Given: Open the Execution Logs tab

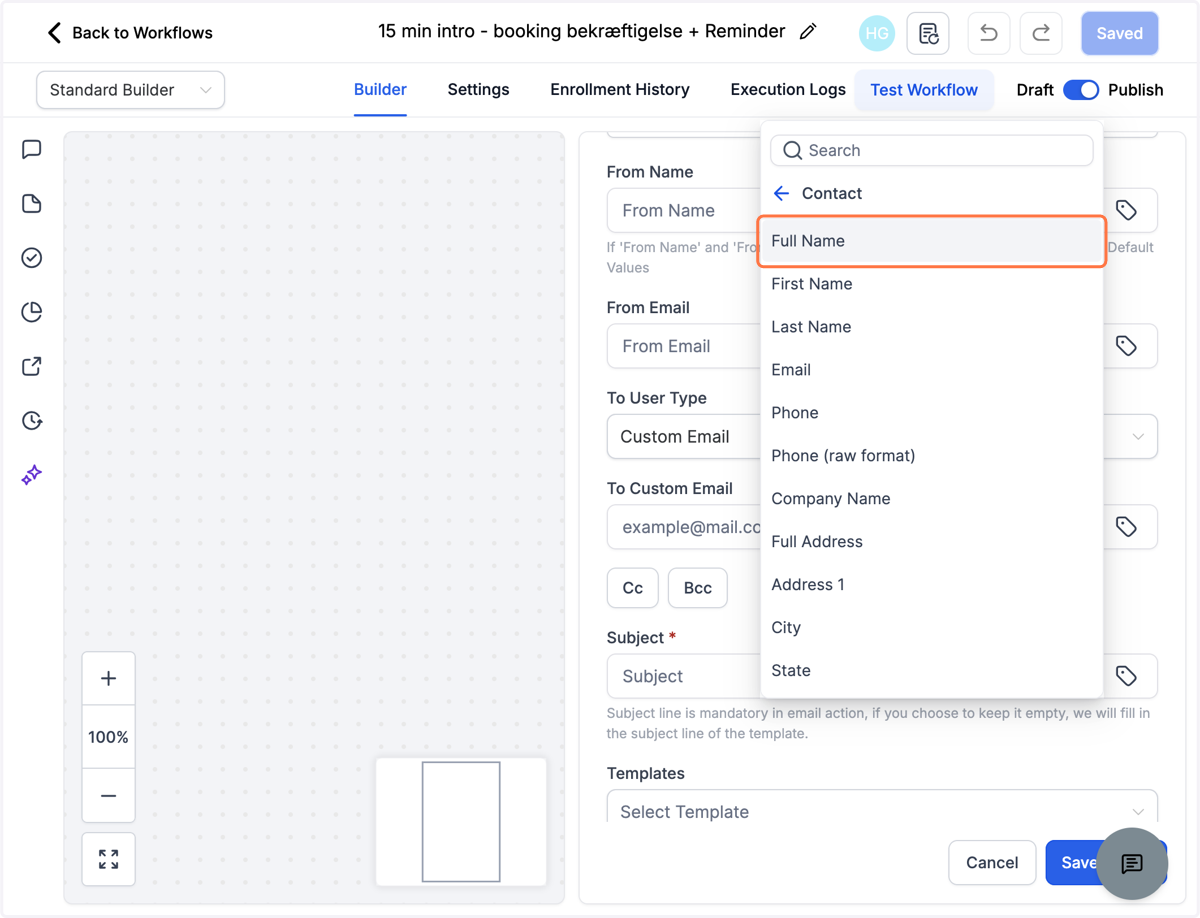Looking at the screenshot, I should 788,90.
